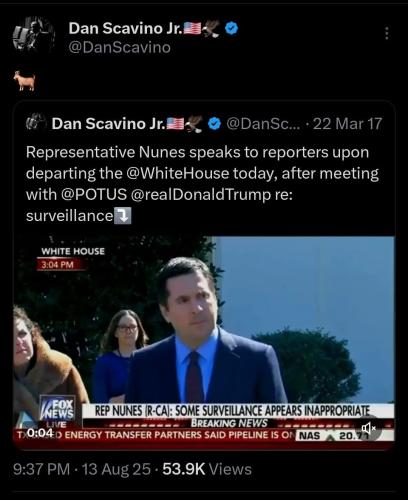Click the down-arrow emoji after surveillance

pyautogui.click(x=123, y=216)
